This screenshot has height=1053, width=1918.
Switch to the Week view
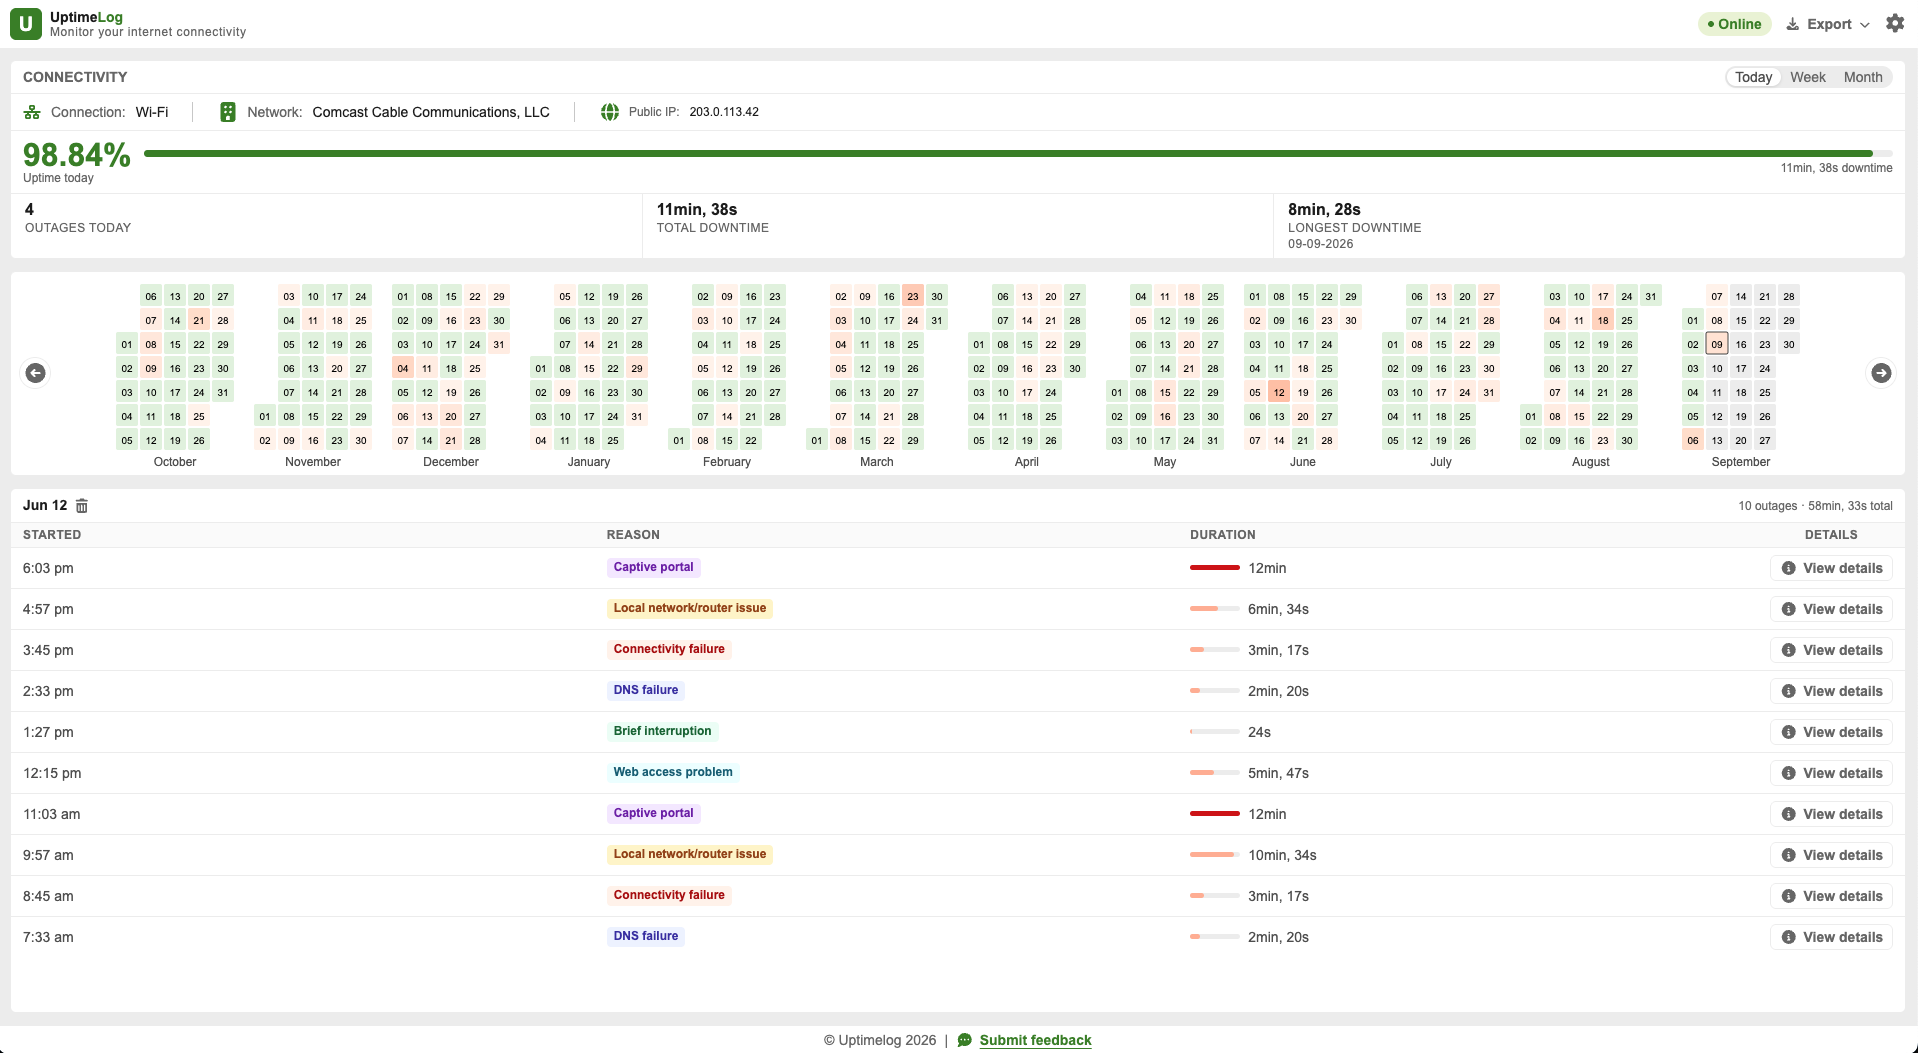(x=1807, y=77)
